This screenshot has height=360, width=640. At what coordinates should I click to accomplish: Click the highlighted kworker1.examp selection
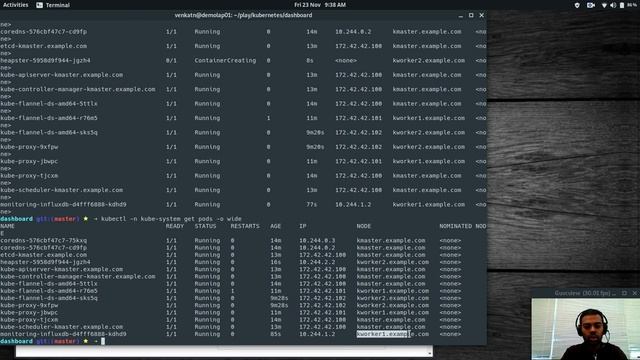tap(382, 334)
